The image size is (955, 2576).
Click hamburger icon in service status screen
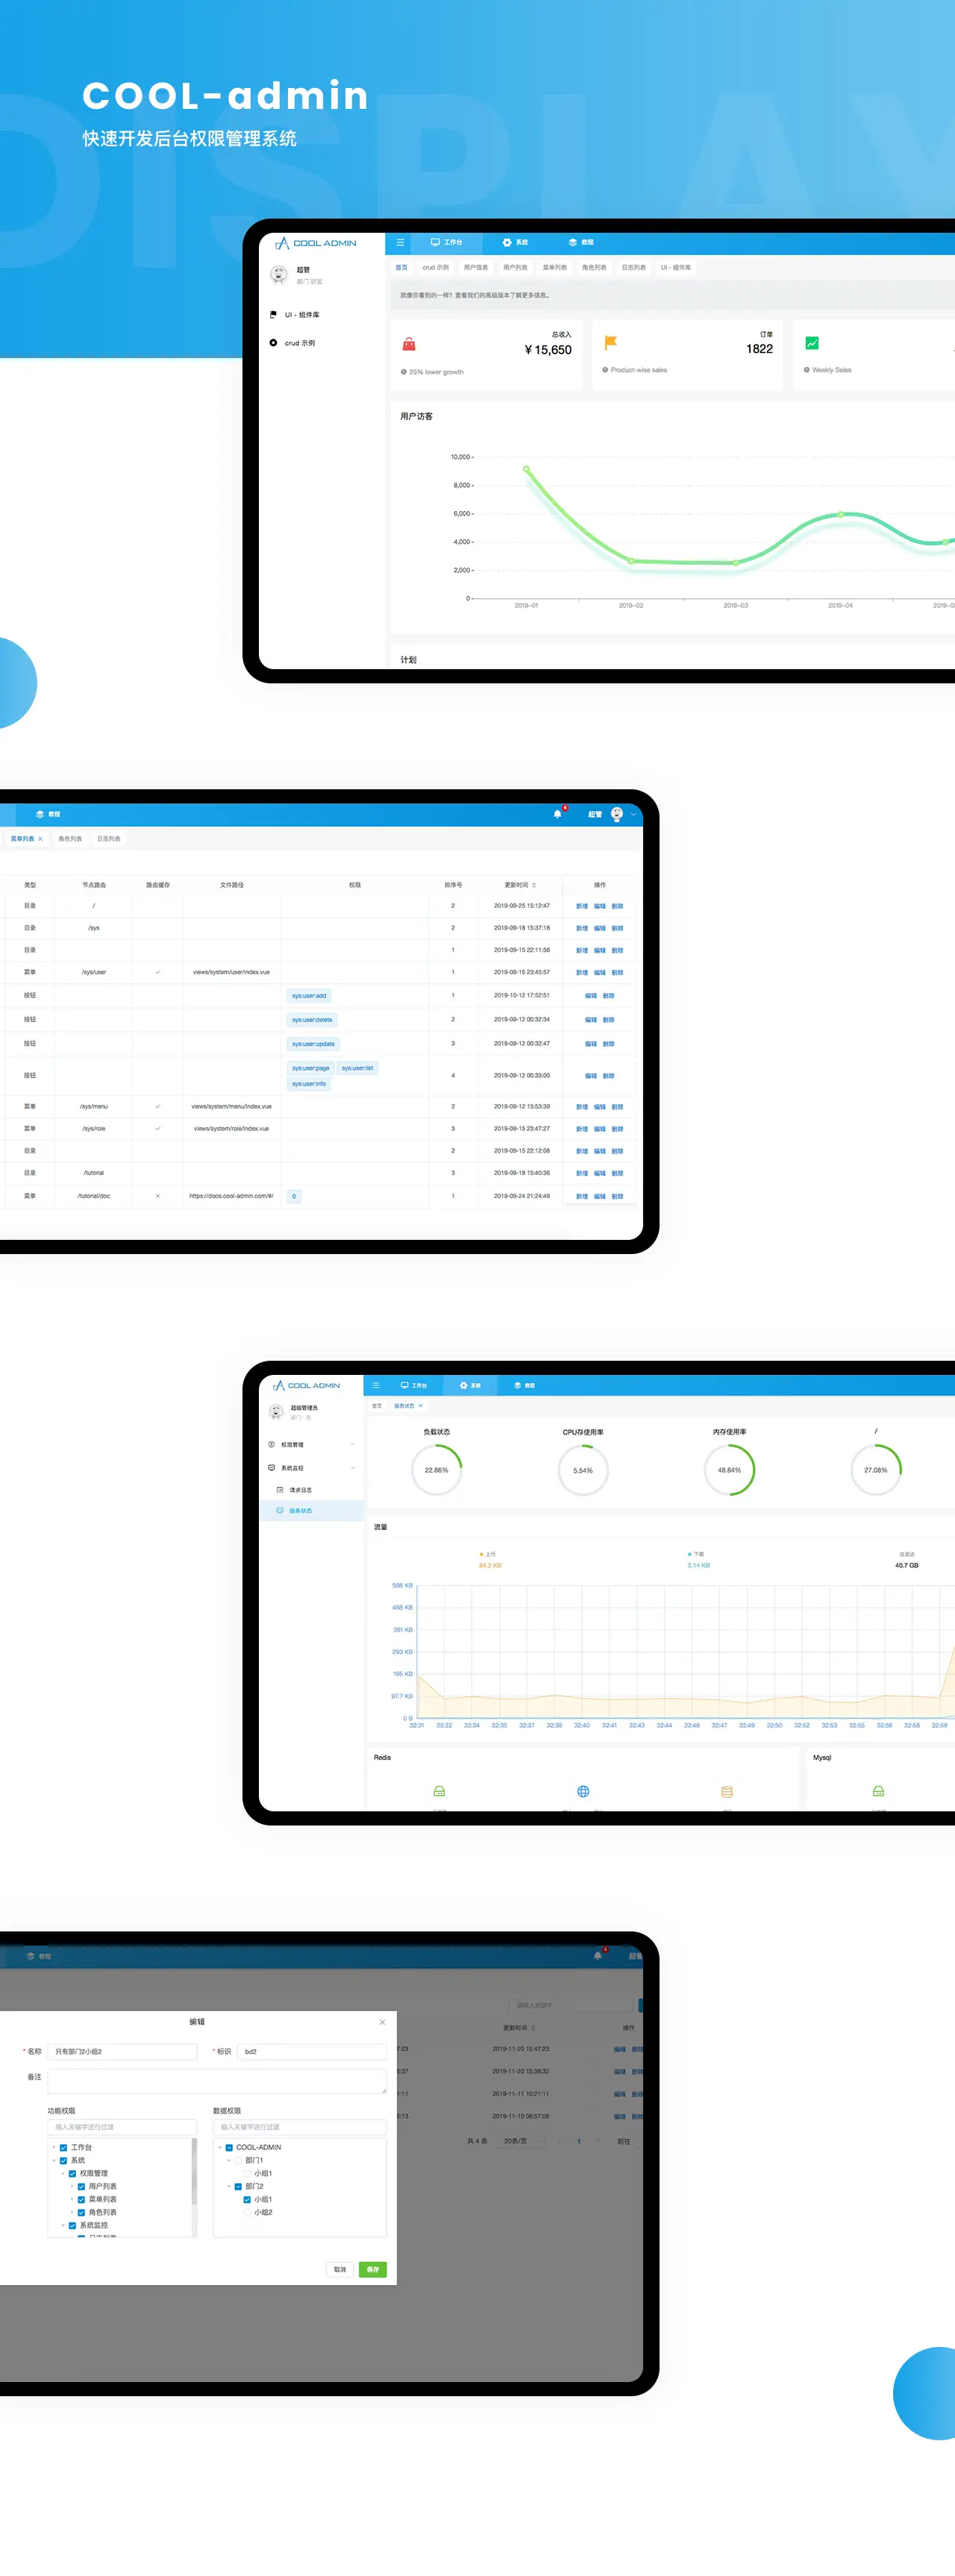(x=376, y=1385)
